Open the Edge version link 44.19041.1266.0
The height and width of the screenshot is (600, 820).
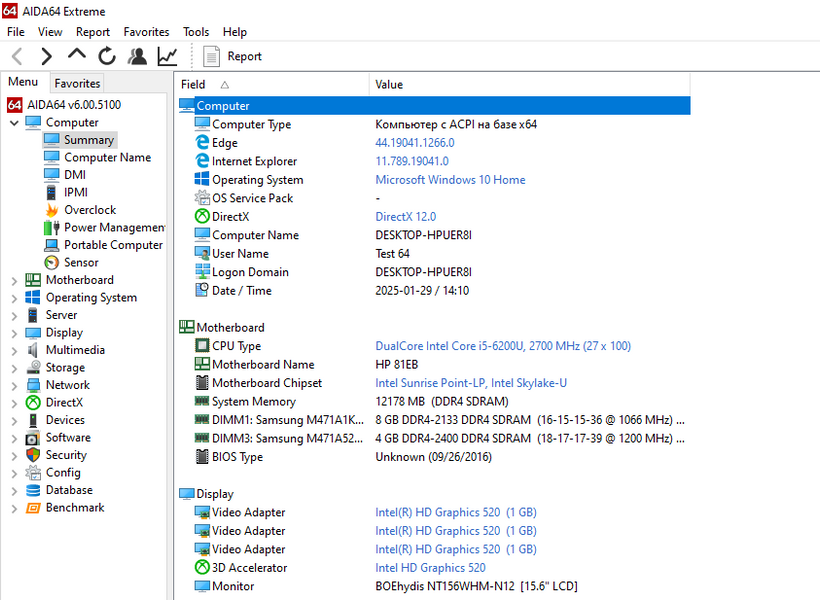(415, 143)
